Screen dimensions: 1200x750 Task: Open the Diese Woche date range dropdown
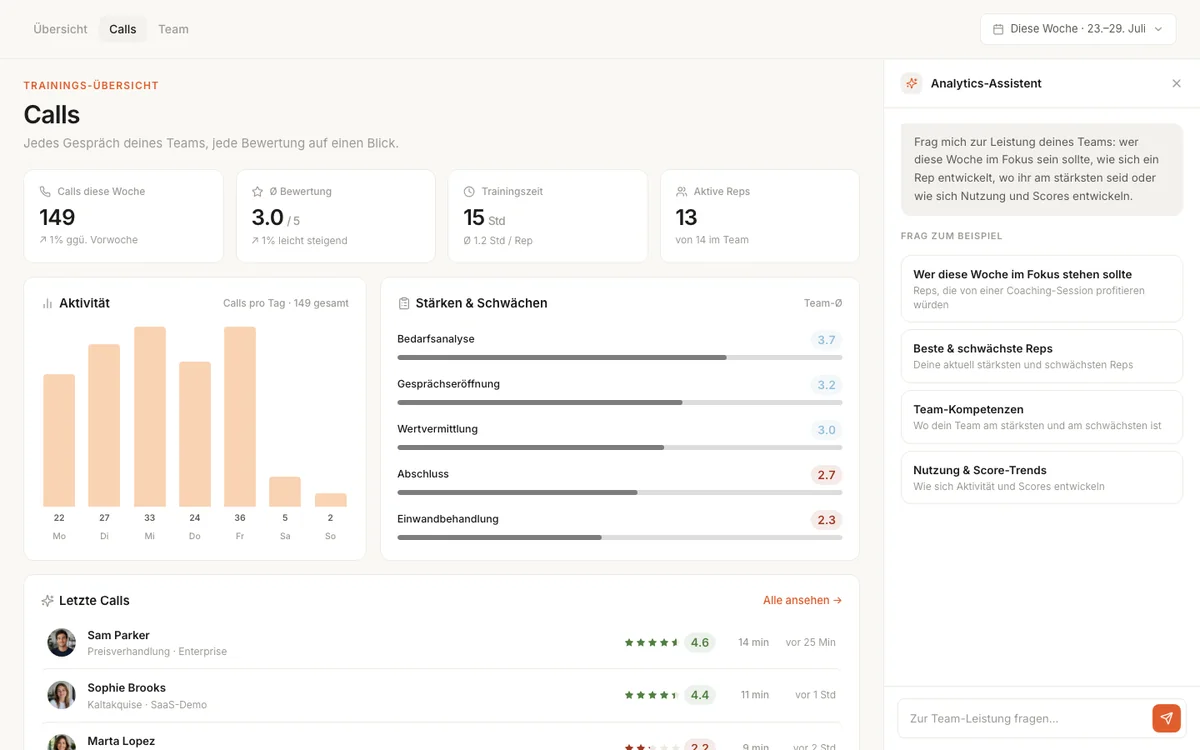1078,29
